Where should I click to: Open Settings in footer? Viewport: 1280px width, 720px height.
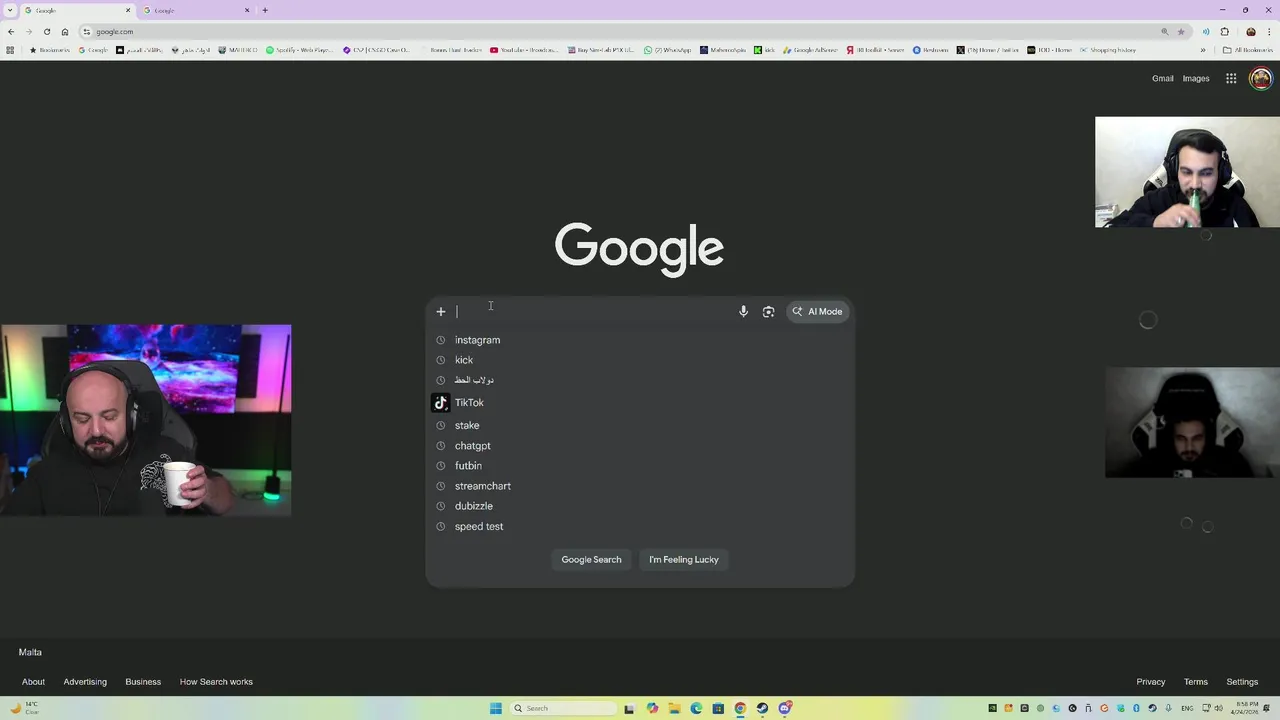click(x=1242, y=682)
